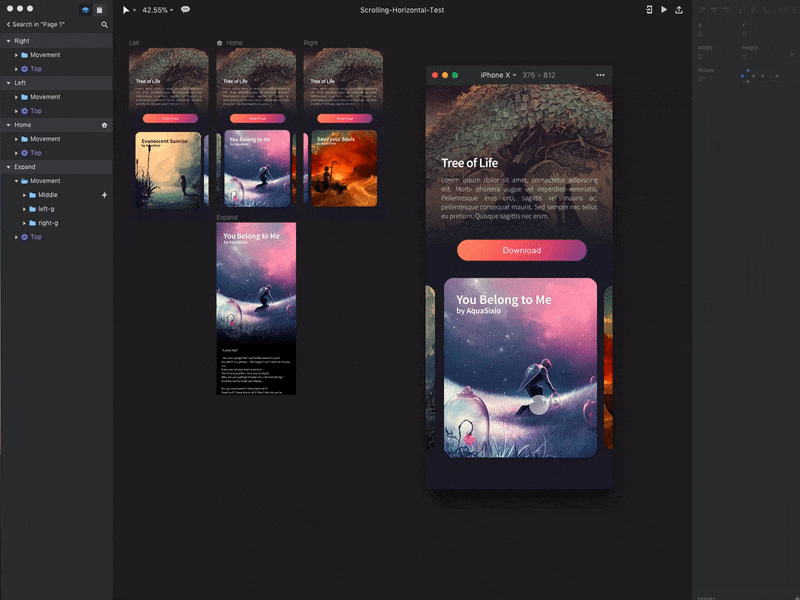Screen dimensions: 800x600
Task: Click the 375 × 812 dimensions in preview
Action: (x=538, y=75)
